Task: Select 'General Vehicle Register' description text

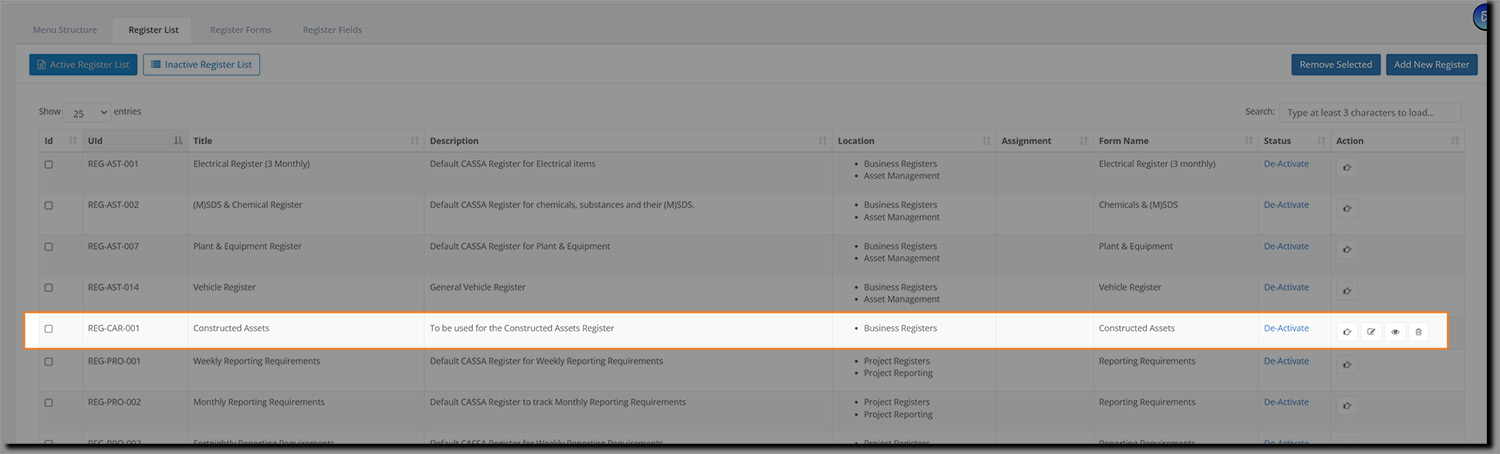Action: tap(477, 287)
